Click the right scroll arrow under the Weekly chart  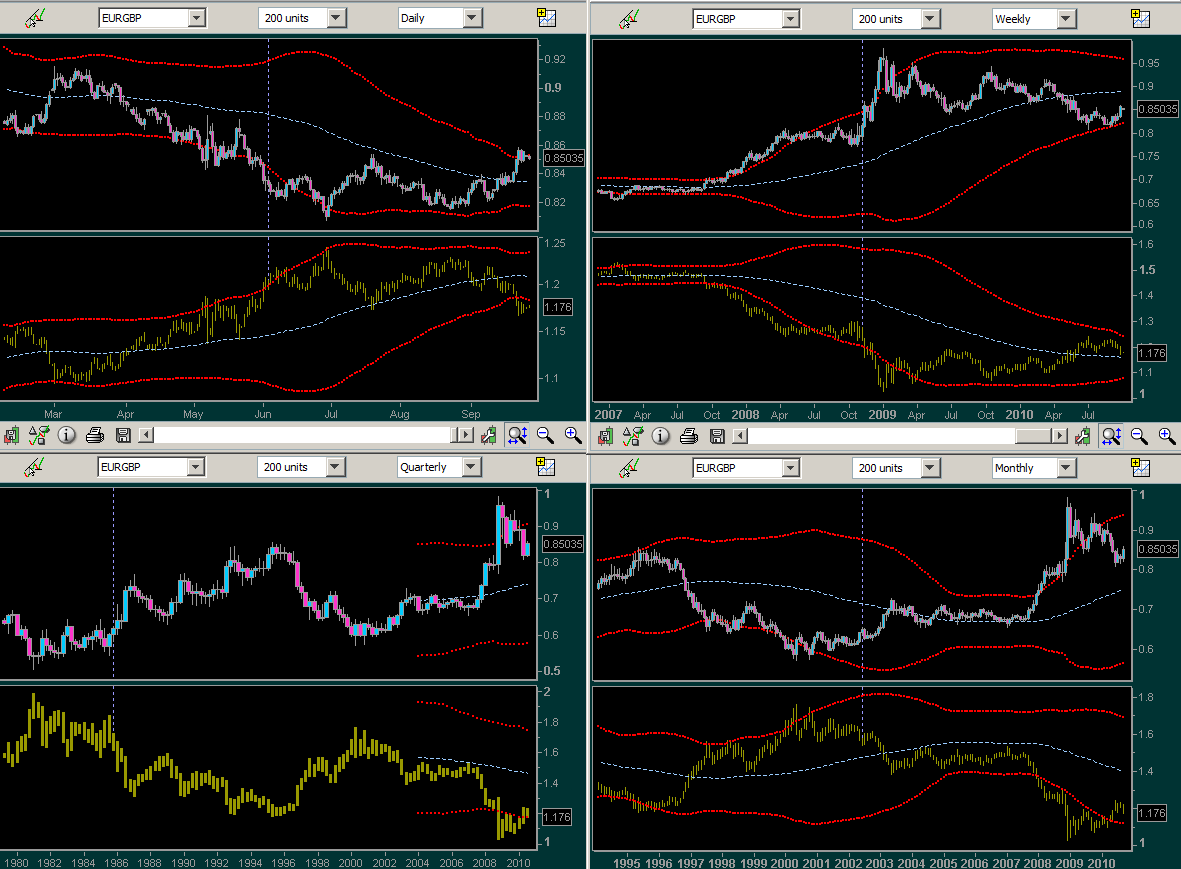click(x=1060, y=436)
